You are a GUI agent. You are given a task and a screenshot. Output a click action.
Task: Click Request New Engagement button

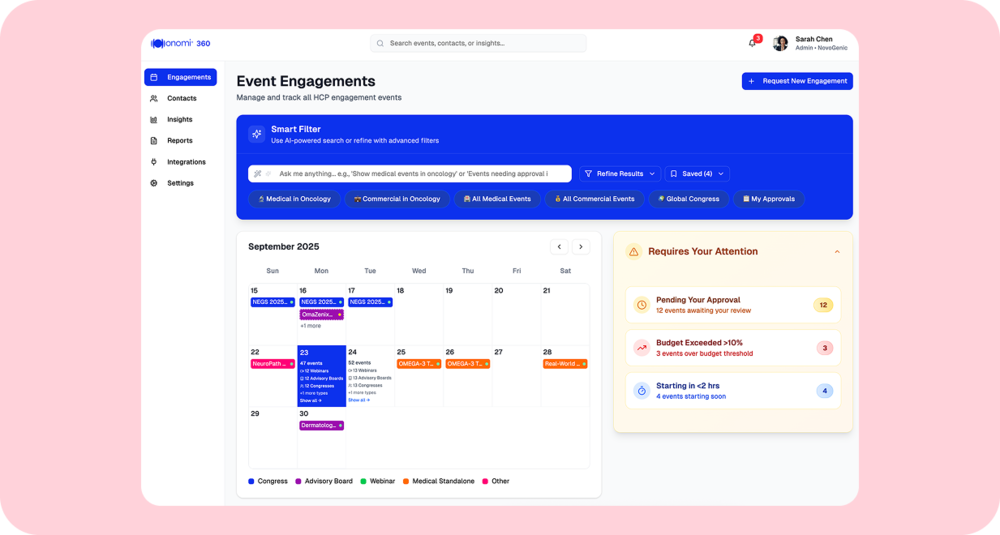point(797,81)
